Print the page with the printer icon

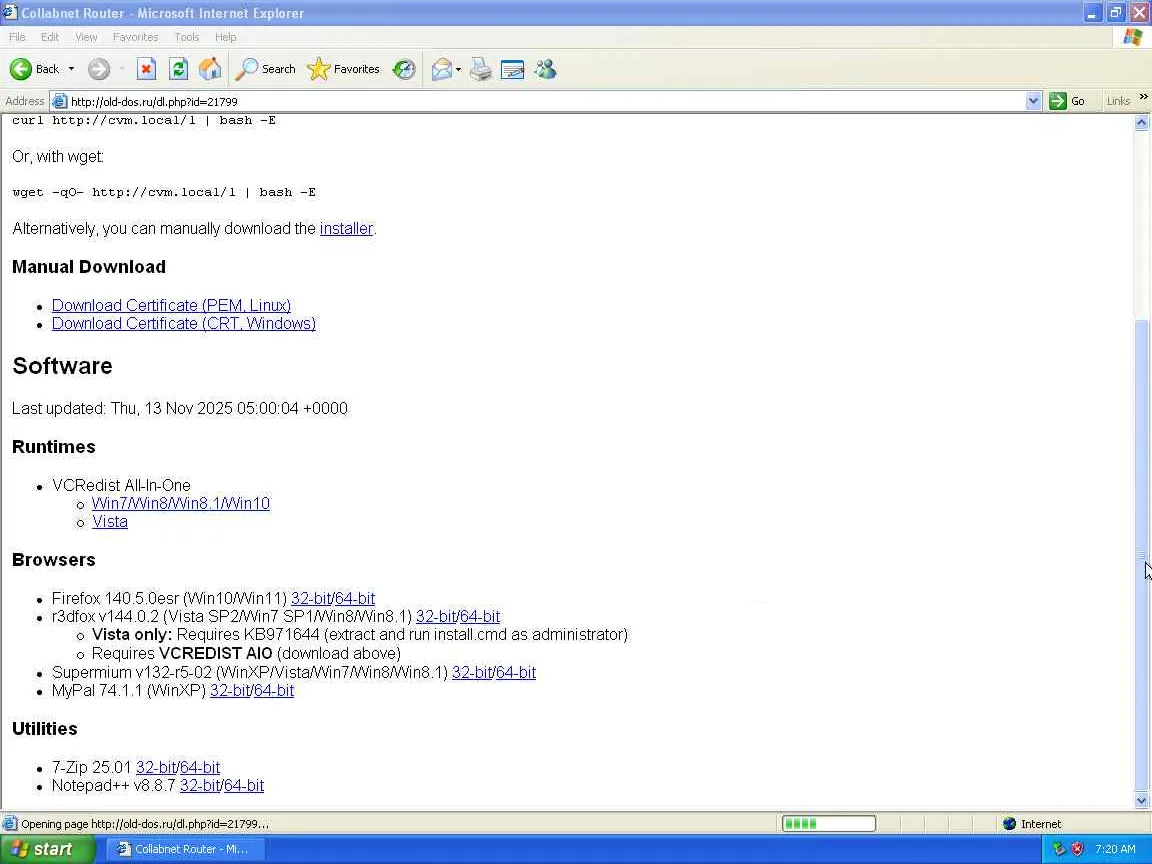(x=481, y=69)
